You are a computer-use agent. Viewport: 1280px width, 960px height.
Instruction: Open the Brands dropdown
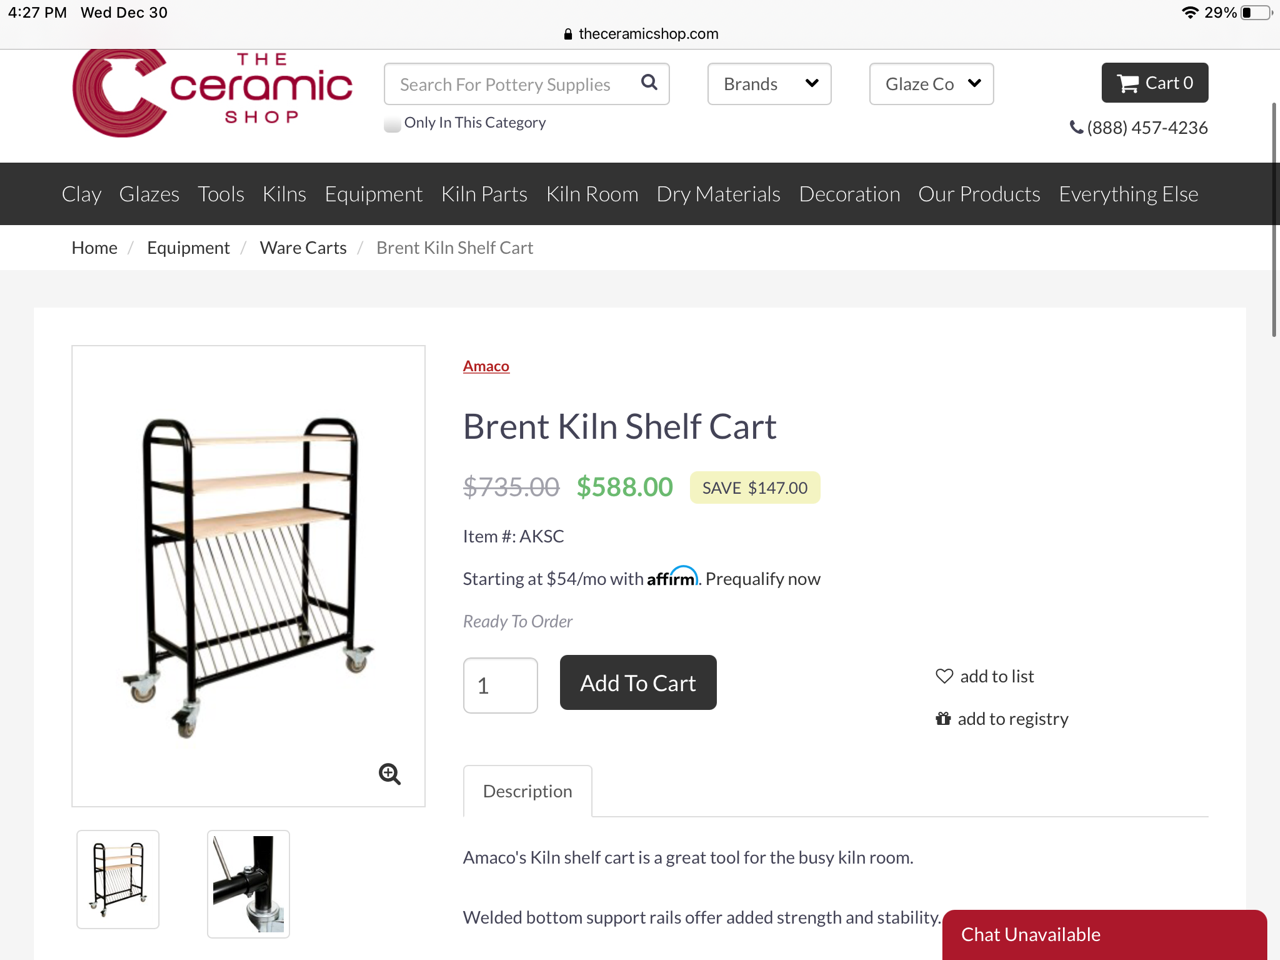tap(769, 83)
